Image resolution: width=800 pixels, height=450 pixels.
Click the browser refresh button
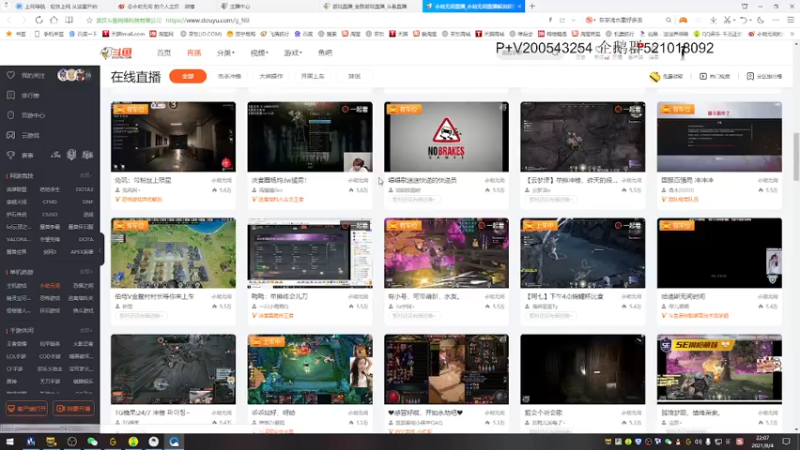click(39, 20)
